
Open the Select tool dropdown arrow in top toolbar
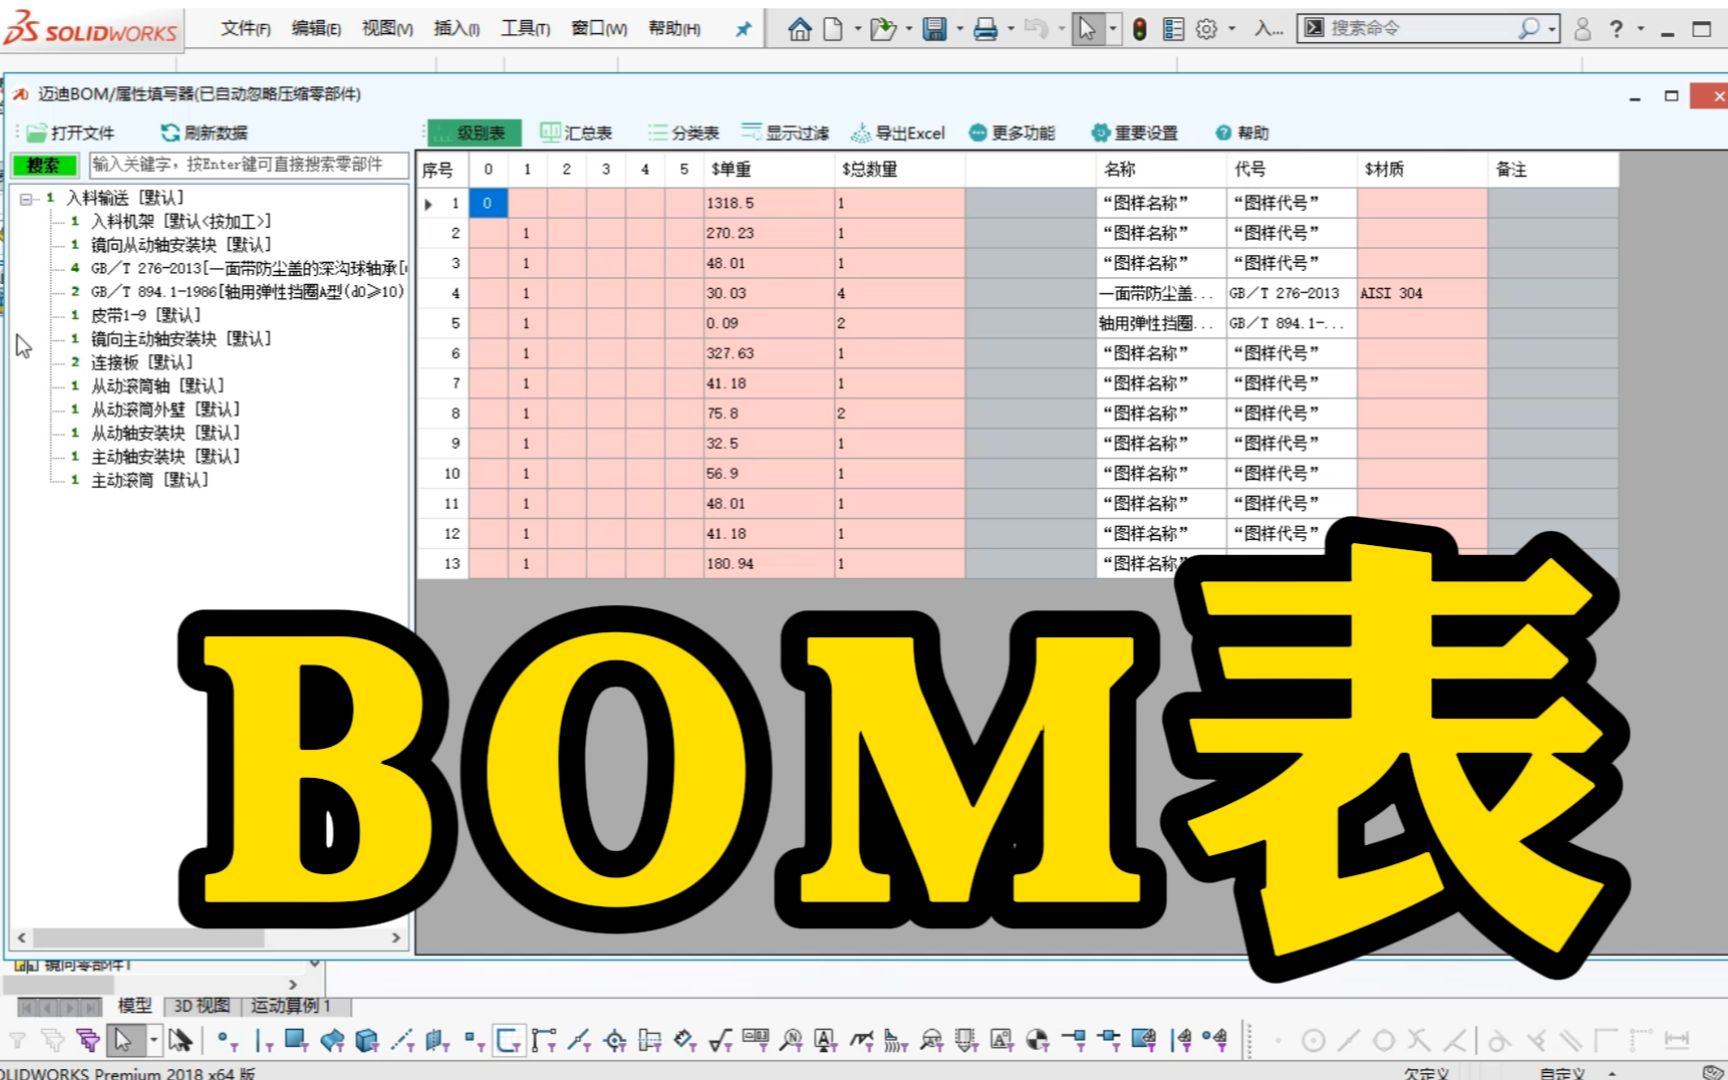(1112, 29)
